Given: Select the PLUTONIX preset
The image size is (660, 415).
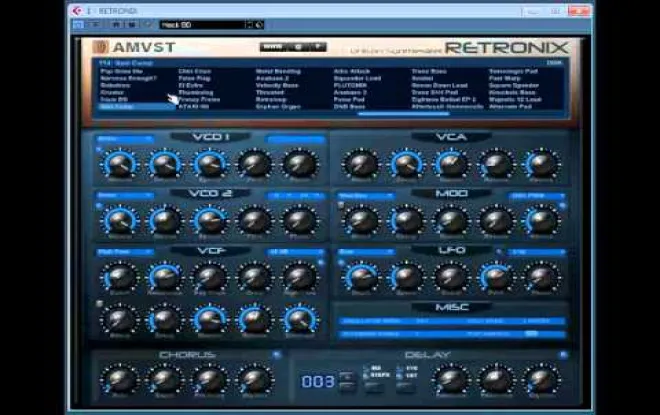Looking at the screenshot, I should (350, 85).
